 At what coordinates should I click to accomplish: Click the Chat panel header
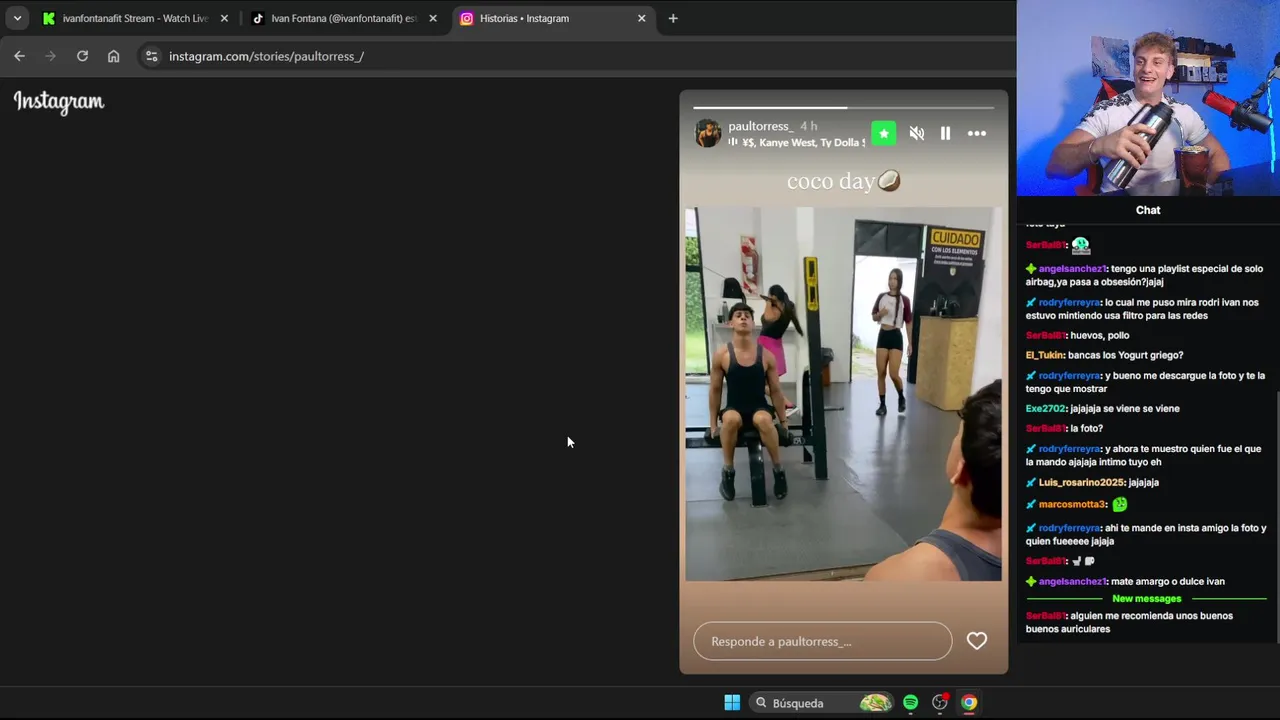[1148, 210]
